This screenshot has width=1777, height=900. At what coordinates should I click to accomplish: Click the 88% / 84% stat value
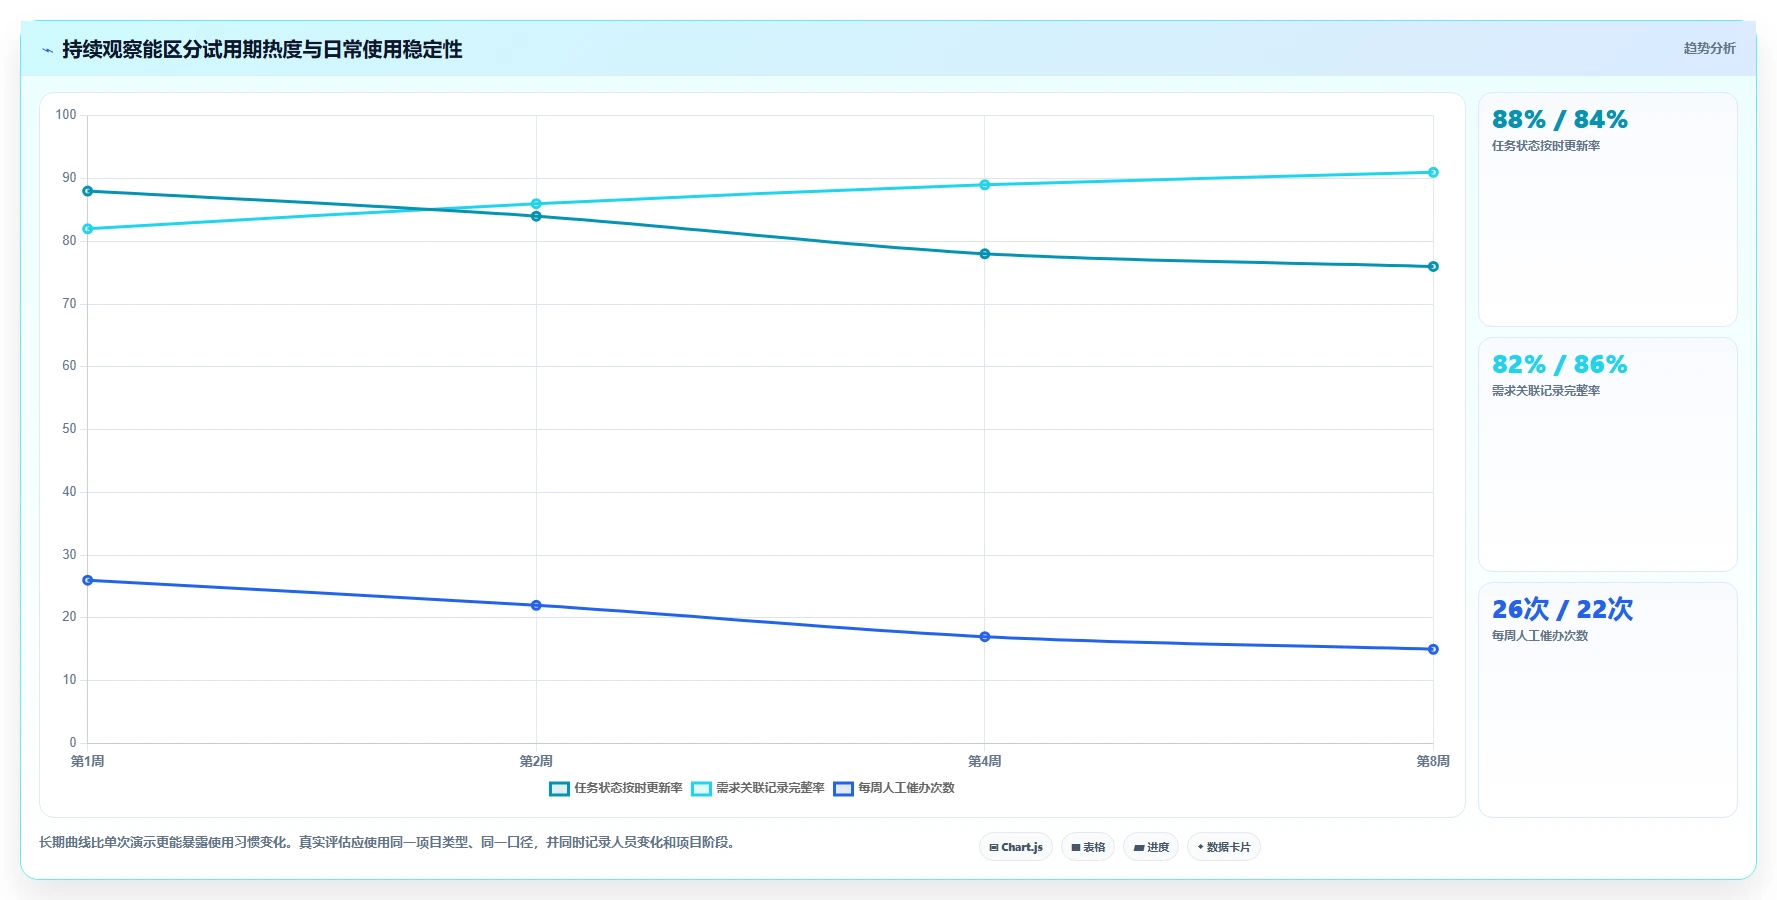pos(1559,120)
